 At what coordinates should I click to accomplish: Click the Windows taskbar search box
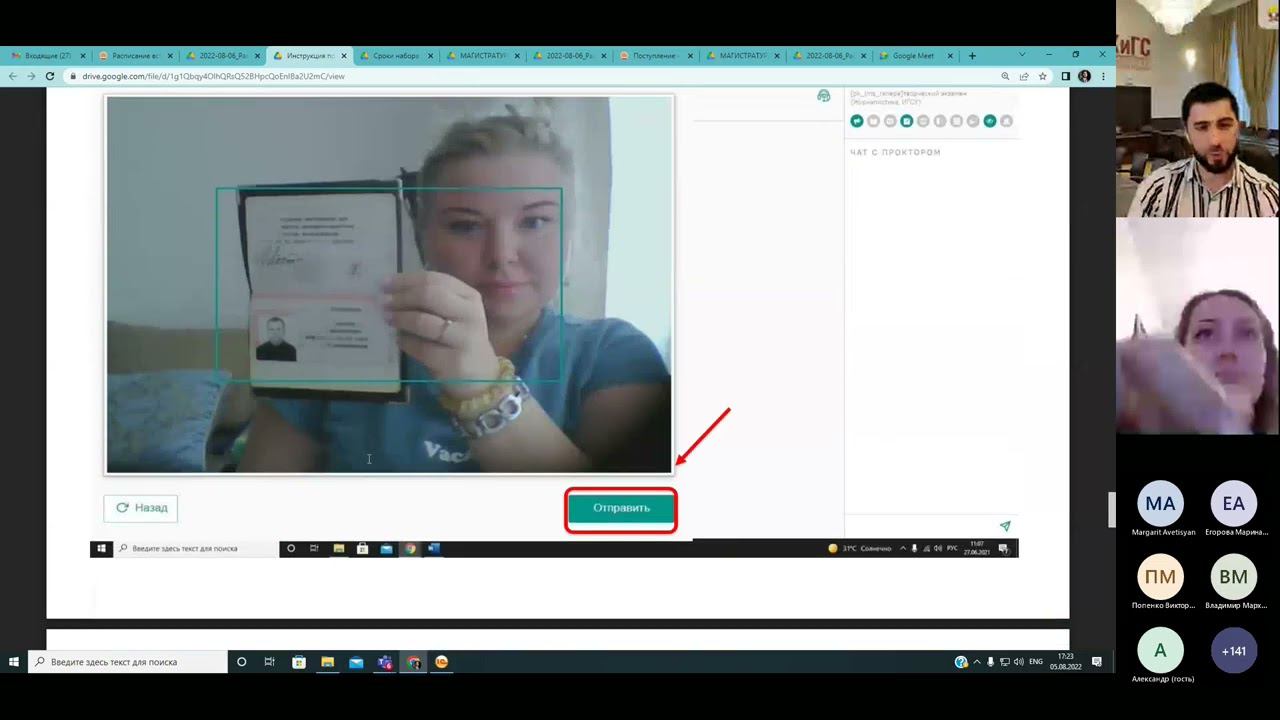[128, 662]
